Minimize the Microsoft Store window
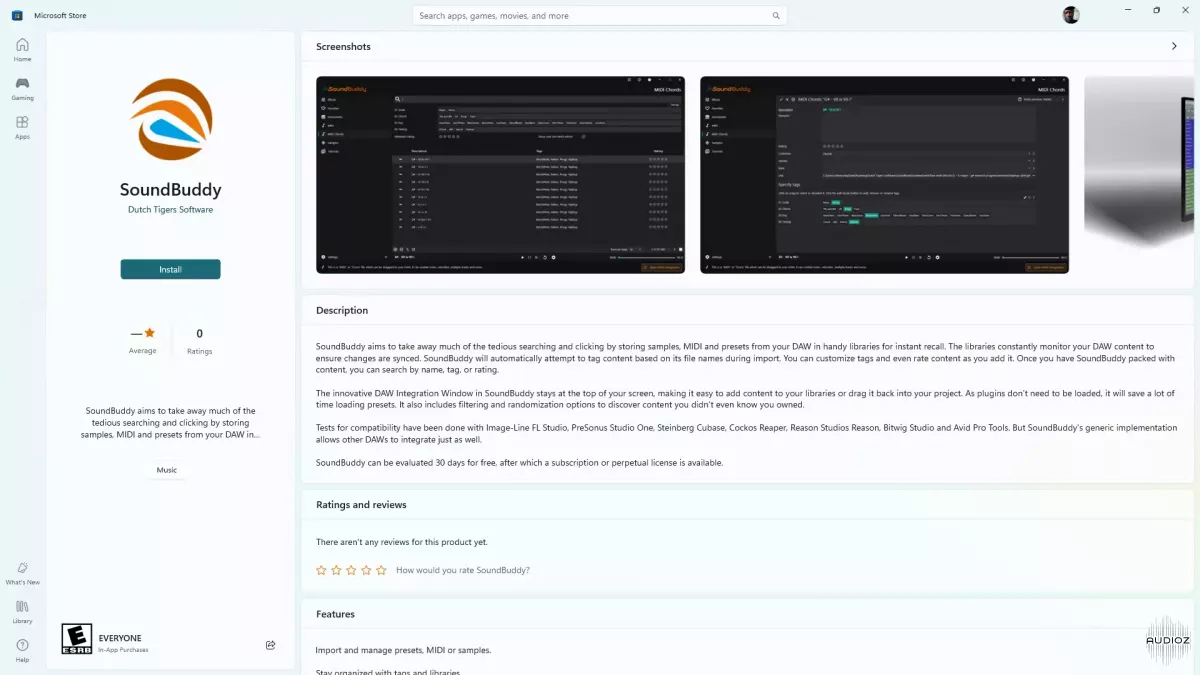Viewport: 1200px width, 675px height. (1128, 10)
